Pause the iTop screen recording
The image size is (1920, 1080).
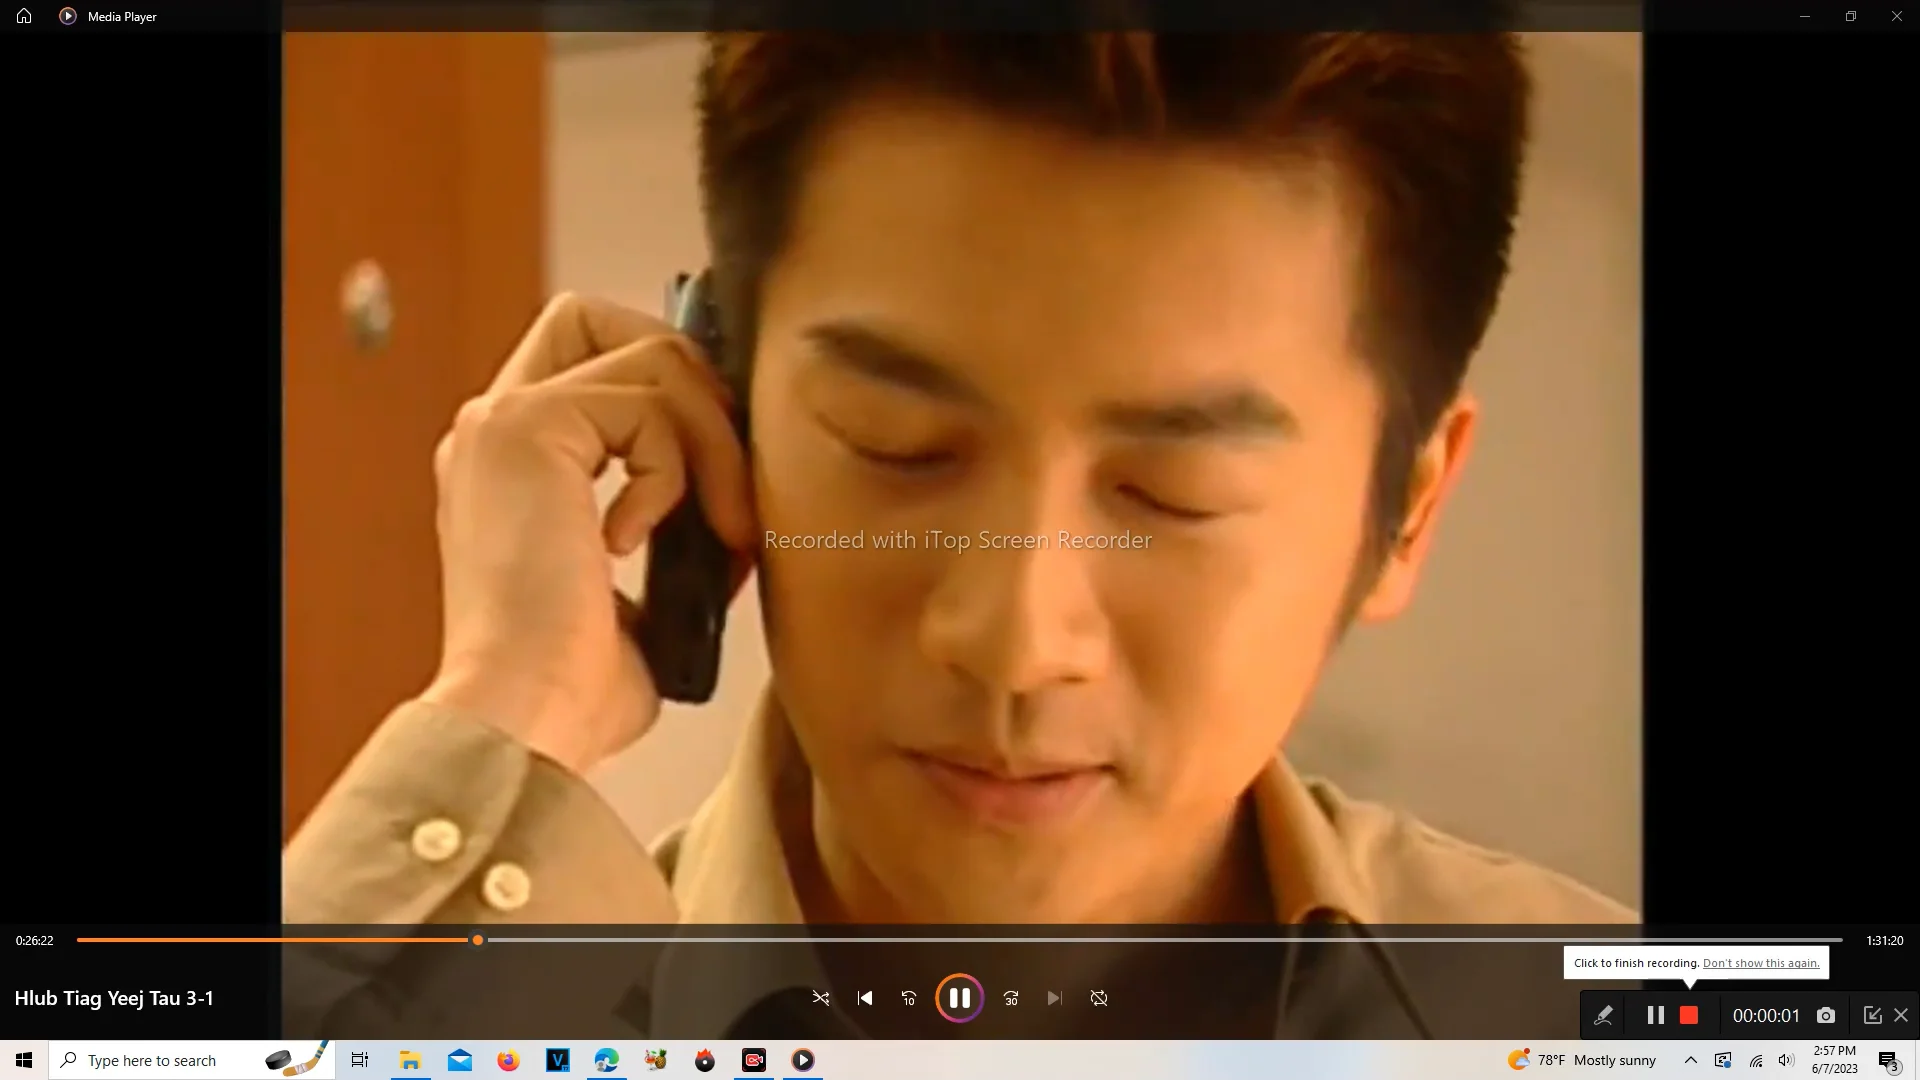1655,1015
